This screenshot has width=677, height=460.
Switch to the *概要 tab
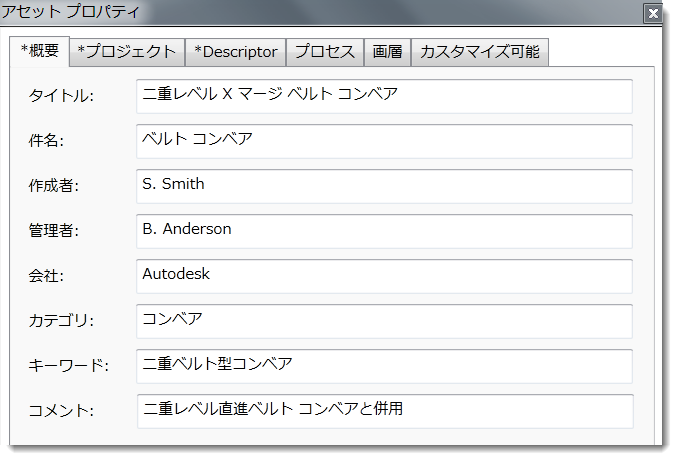pos(40,52)
